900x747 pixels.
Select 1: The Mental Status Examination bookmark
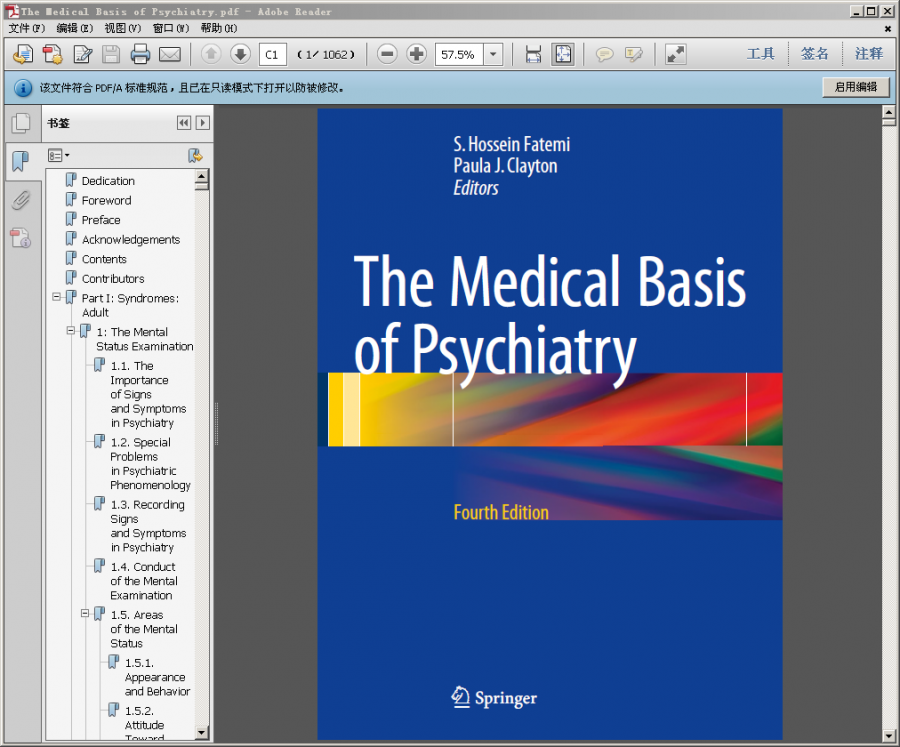pos(145,339)
